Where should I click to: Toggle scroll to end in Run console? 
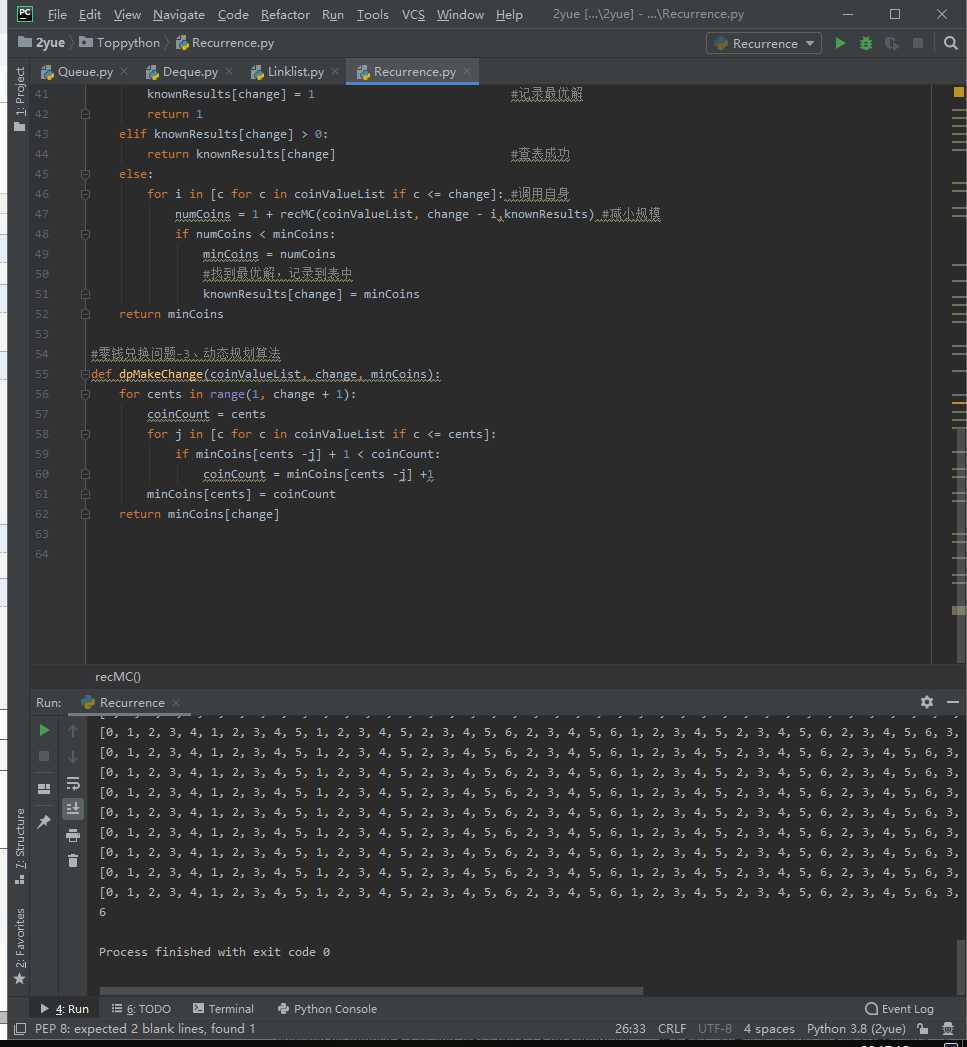pos(73,809)
